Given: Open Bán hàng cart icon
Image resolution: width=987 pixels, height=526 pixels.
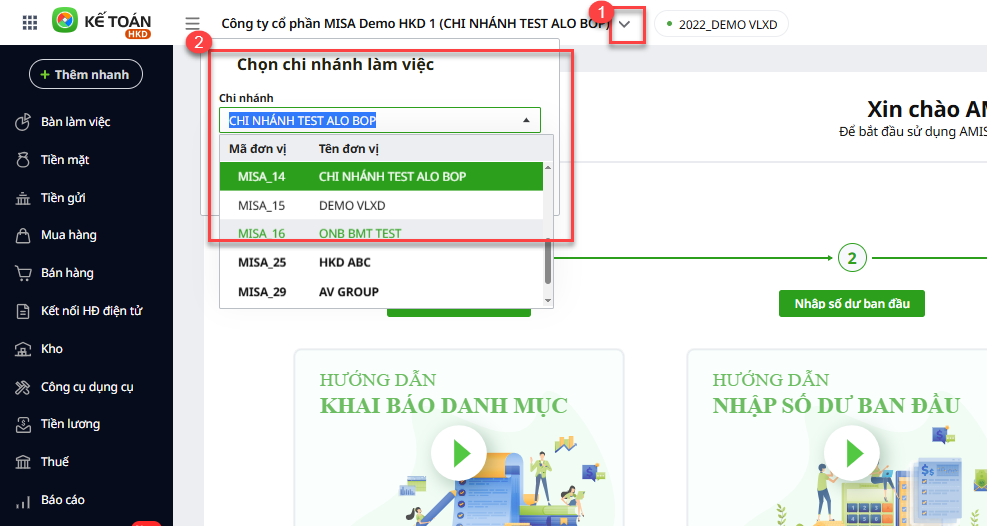Looking at the screenshot, I should pyautogui.click(x=23, y=274).
